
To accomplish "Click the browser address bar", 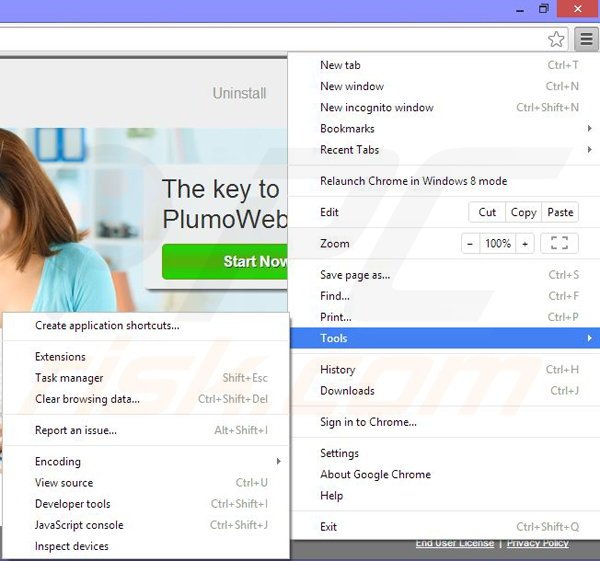I will click(272, 39).
